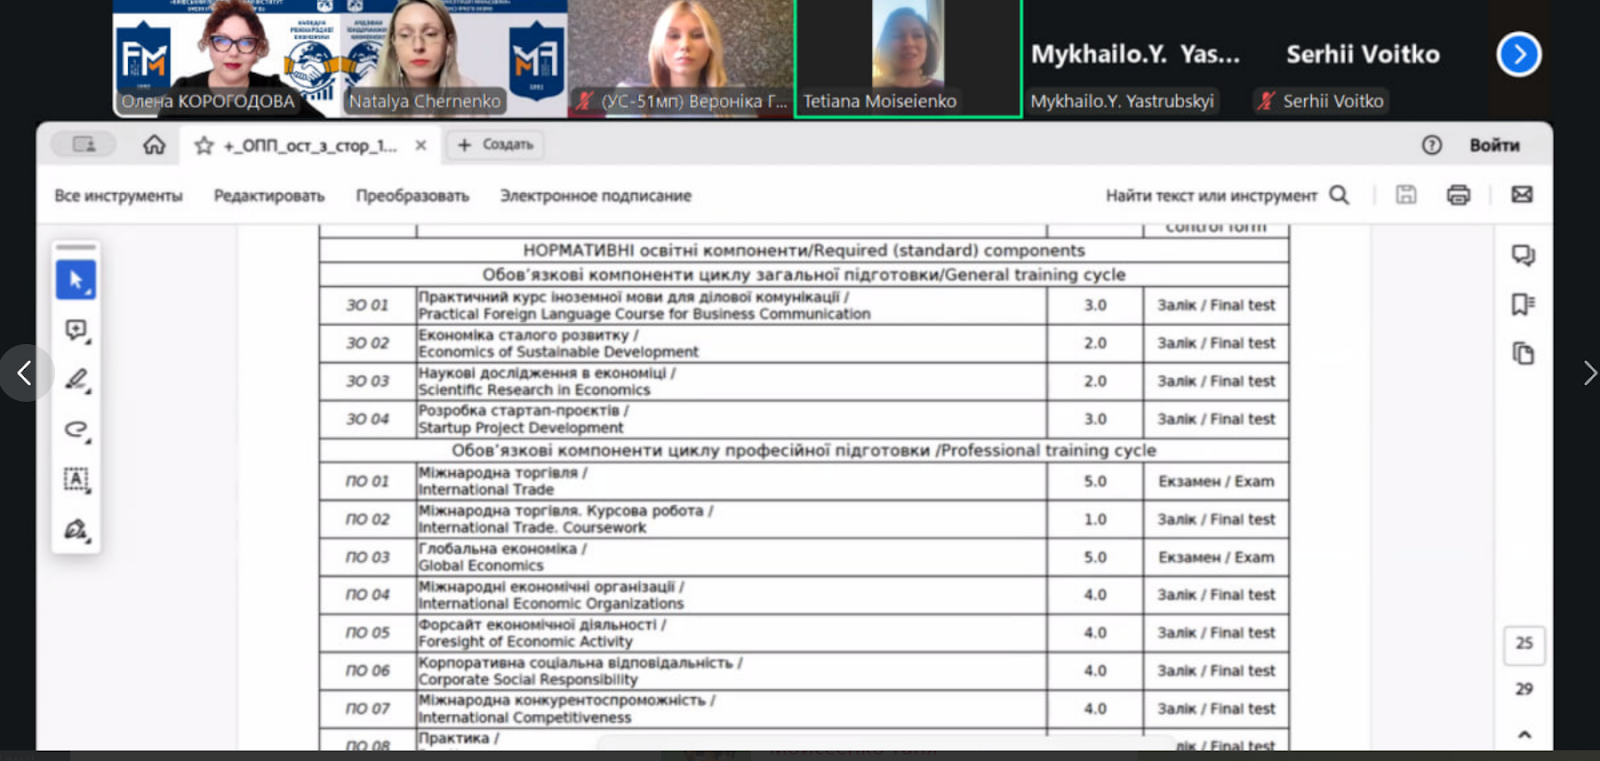Choose the add comment tool
Screen dimensions: 1600x761
pos(76,330)
